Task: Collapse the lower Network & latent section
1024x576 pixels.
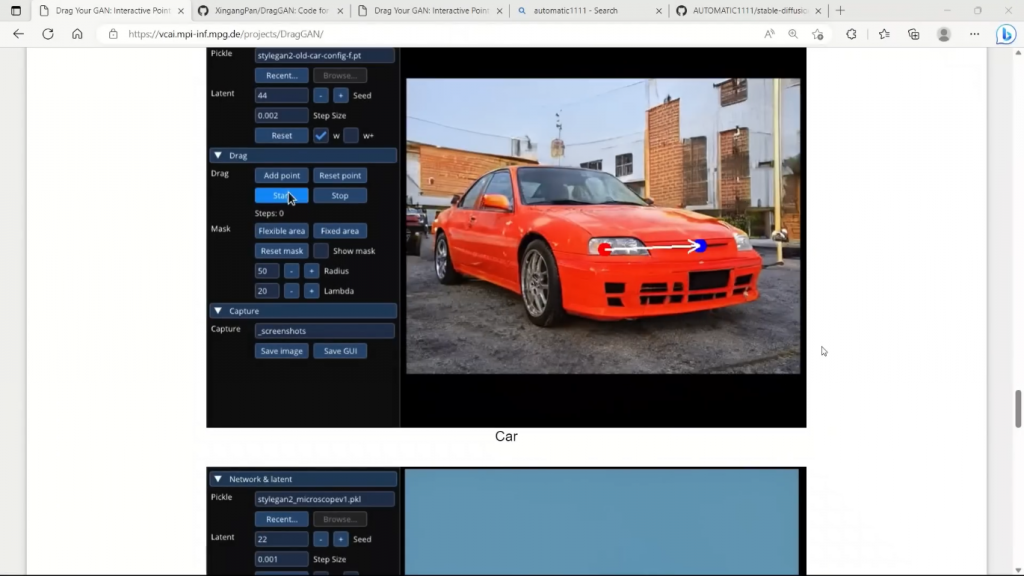Action: 218,479
